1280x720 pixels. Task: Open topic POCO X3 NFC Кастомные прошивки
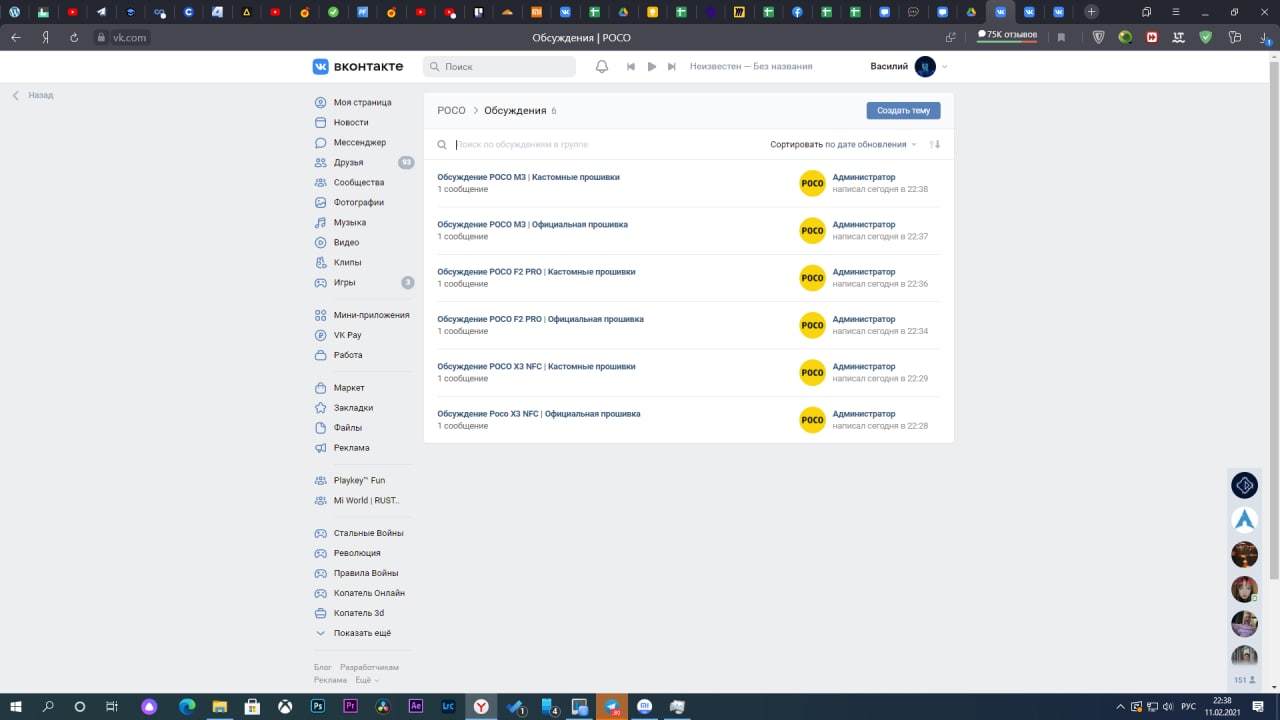(536, 366)
